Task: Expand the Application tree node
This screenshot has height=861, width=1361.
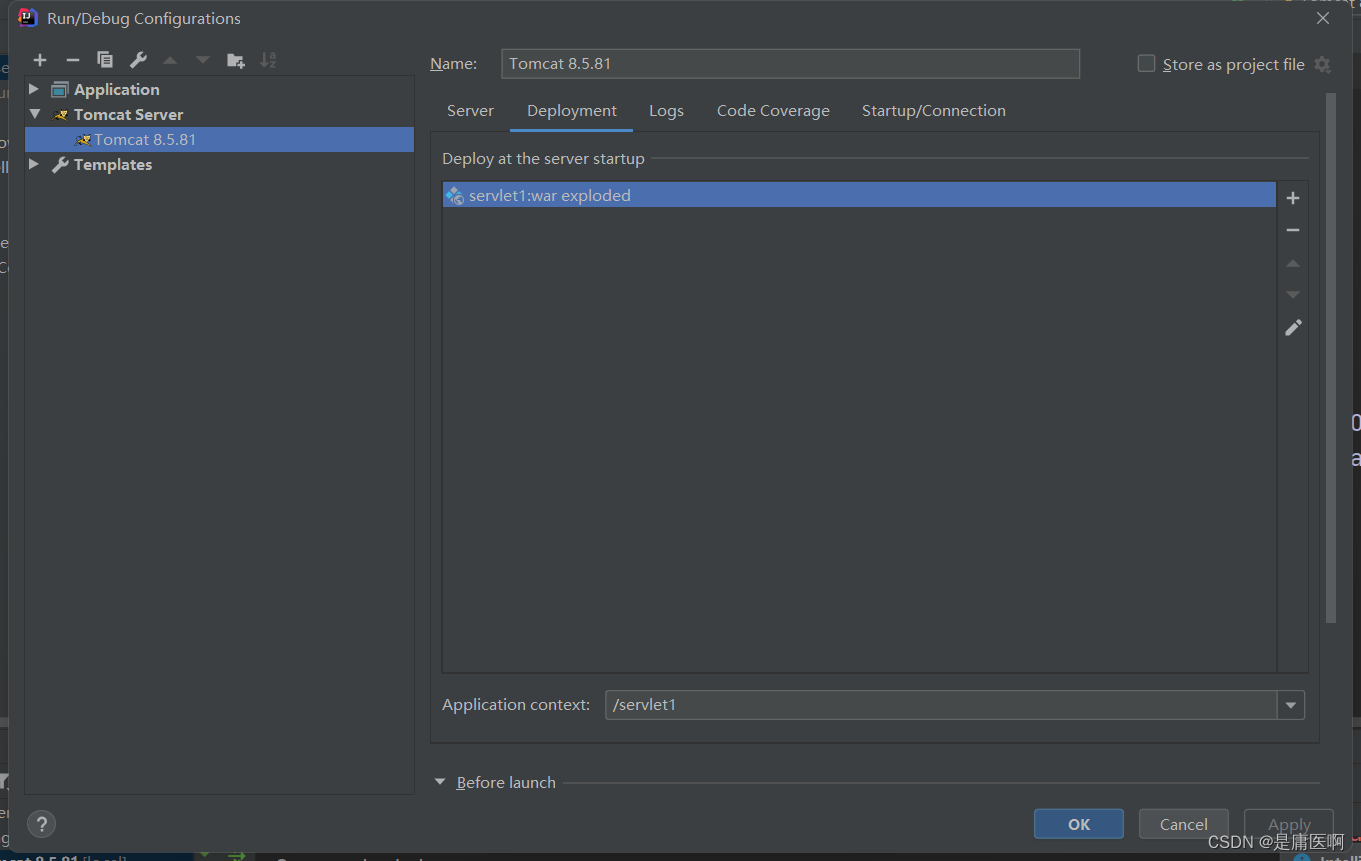Action: pyautogui.click(x=34, y=89)
